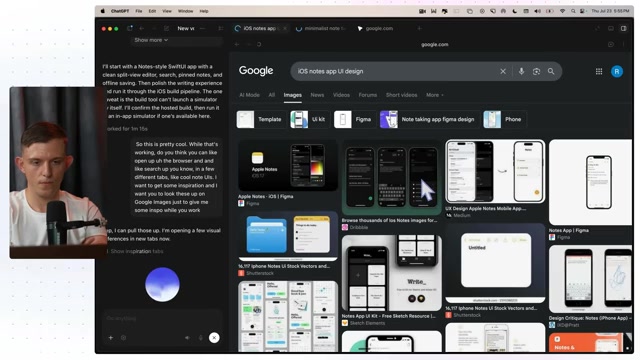Open UX Design Apple Notes Medium result
Screen dimensions: 640x360
[x=495, y=171]
